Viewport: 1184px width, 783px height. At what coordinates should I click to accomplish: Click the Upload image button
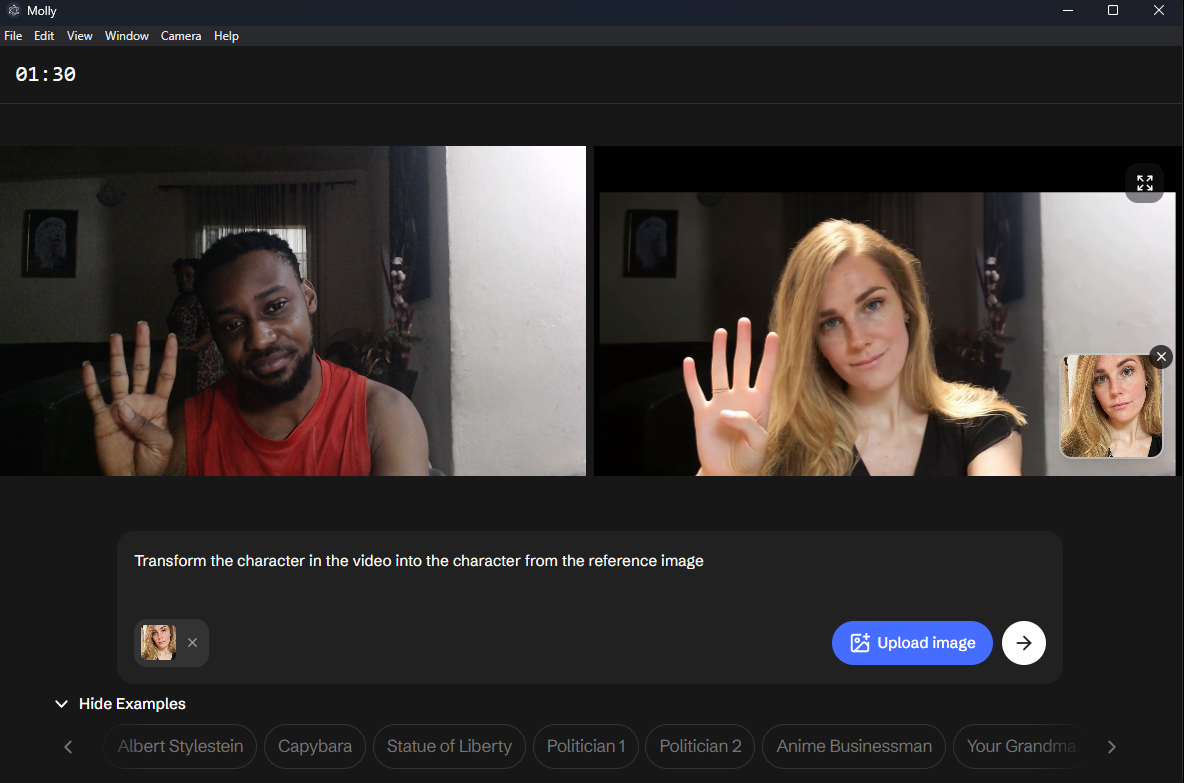tap(912, 643)
